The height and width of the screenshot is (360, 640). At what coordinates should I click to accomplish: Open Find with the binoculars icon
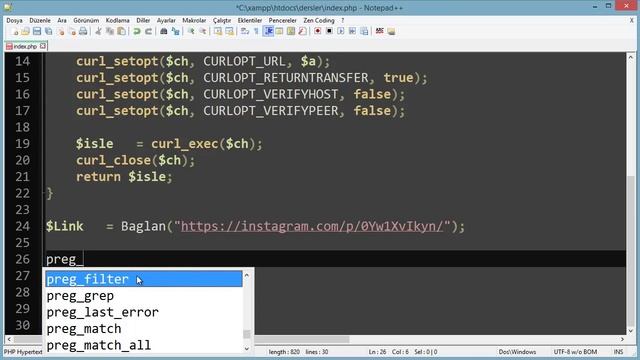(164, 31)
